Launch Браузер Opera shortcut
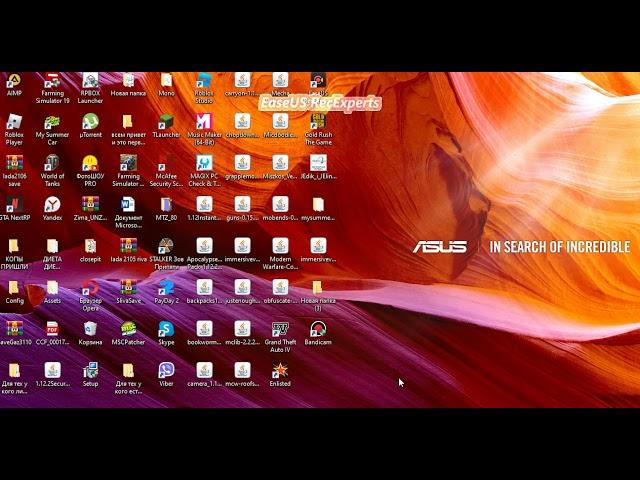The width and height of the screenshot is (640, 480). [90, 296]
